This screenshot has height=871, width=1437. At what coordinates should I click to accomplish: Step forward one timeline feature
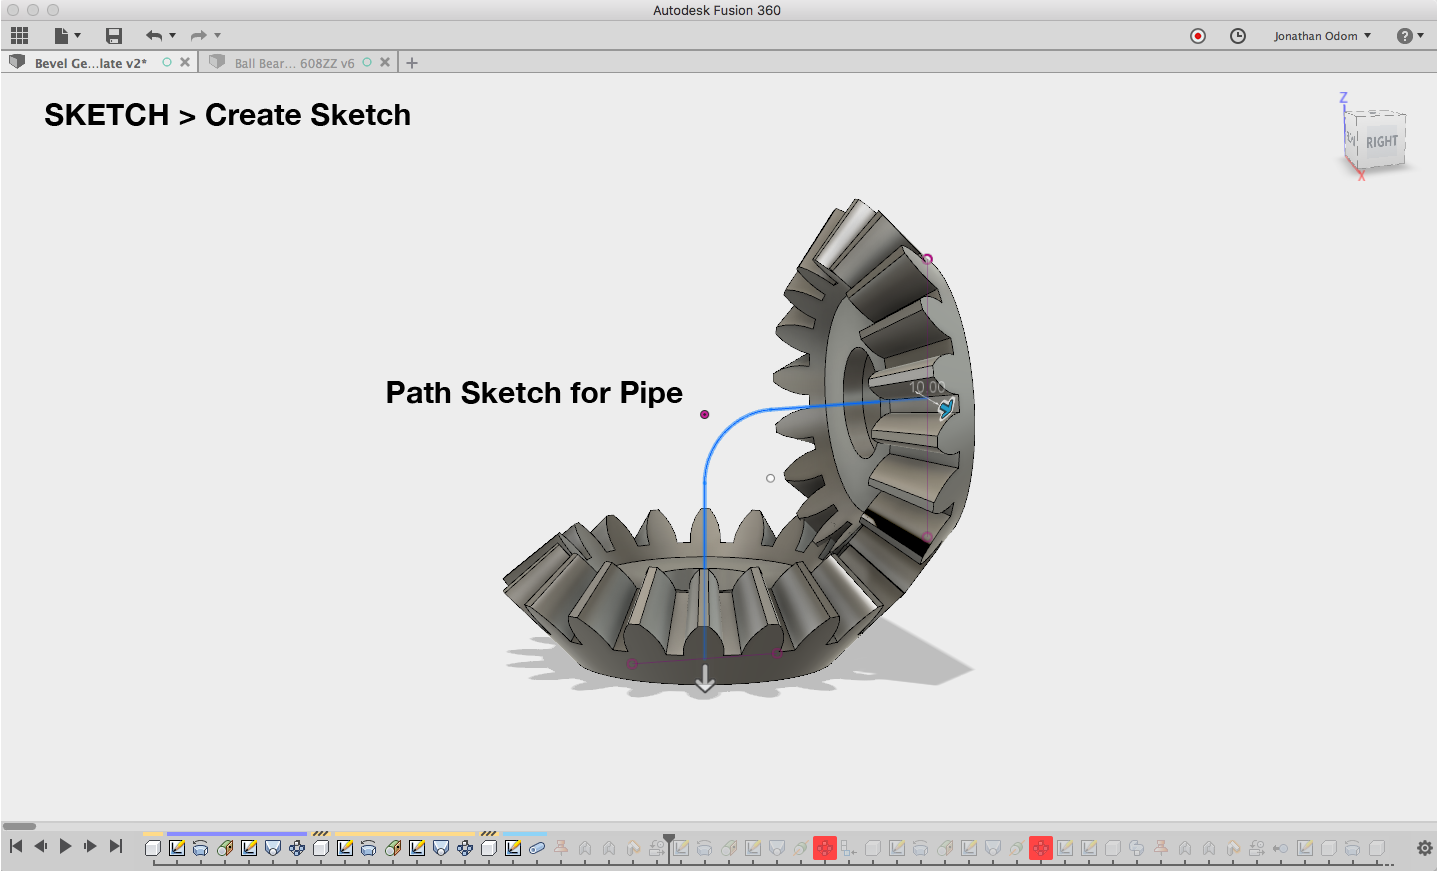(x=90, y=847)
